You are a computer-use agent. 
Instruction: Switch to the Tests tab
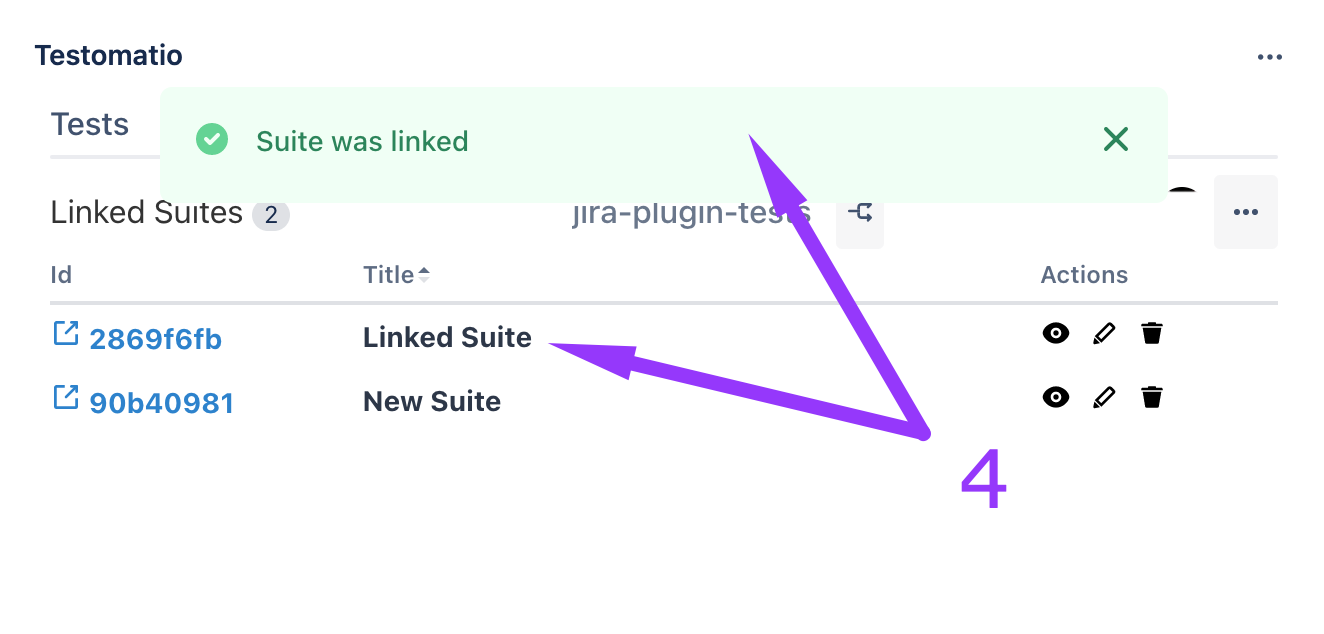coord(90,125)
